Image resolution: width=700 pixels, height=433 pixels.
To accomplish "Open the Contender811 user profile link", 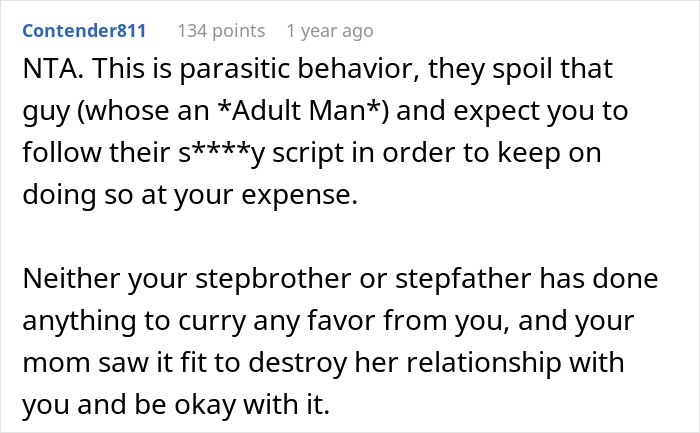I will click(x=84, y=31).
